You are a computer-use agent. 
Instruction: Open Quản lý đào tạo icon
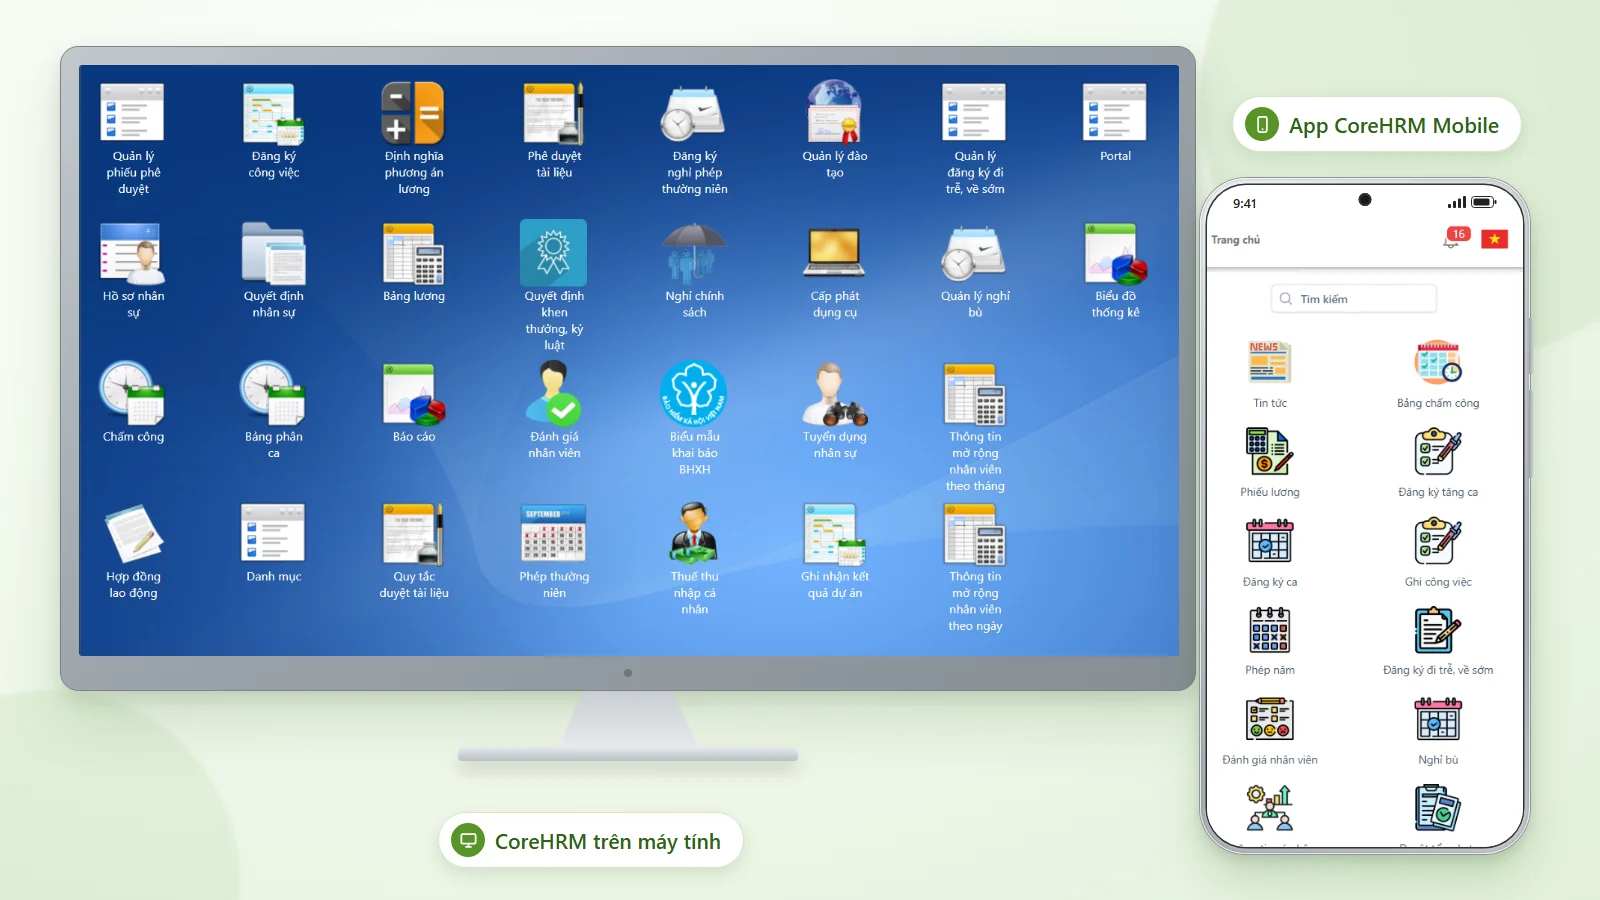834,112
